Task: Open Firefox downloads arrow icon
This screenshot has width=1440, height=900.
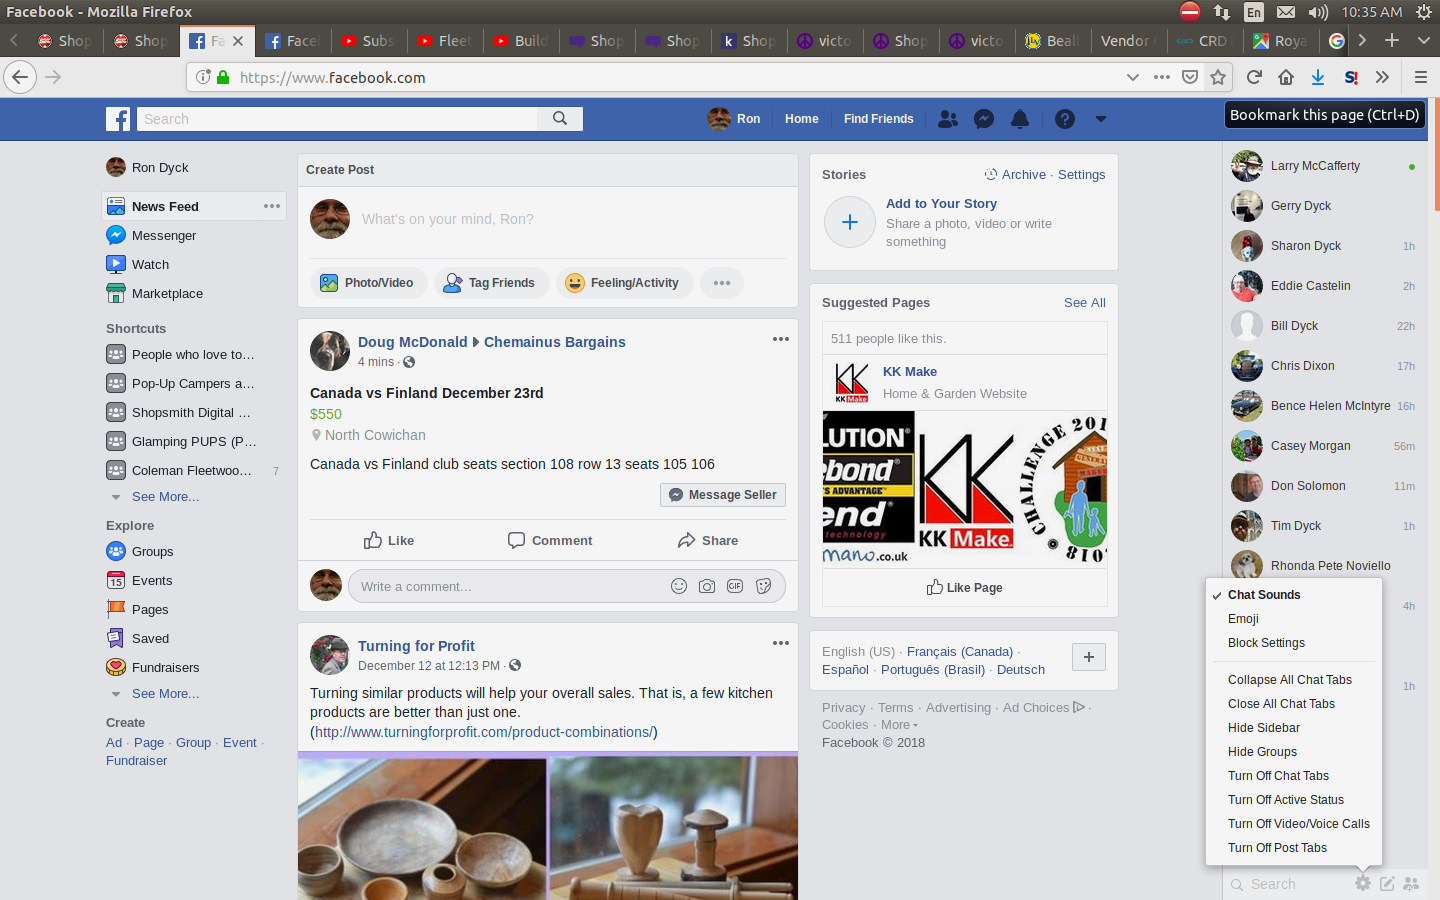Action: pos(1318,77)
